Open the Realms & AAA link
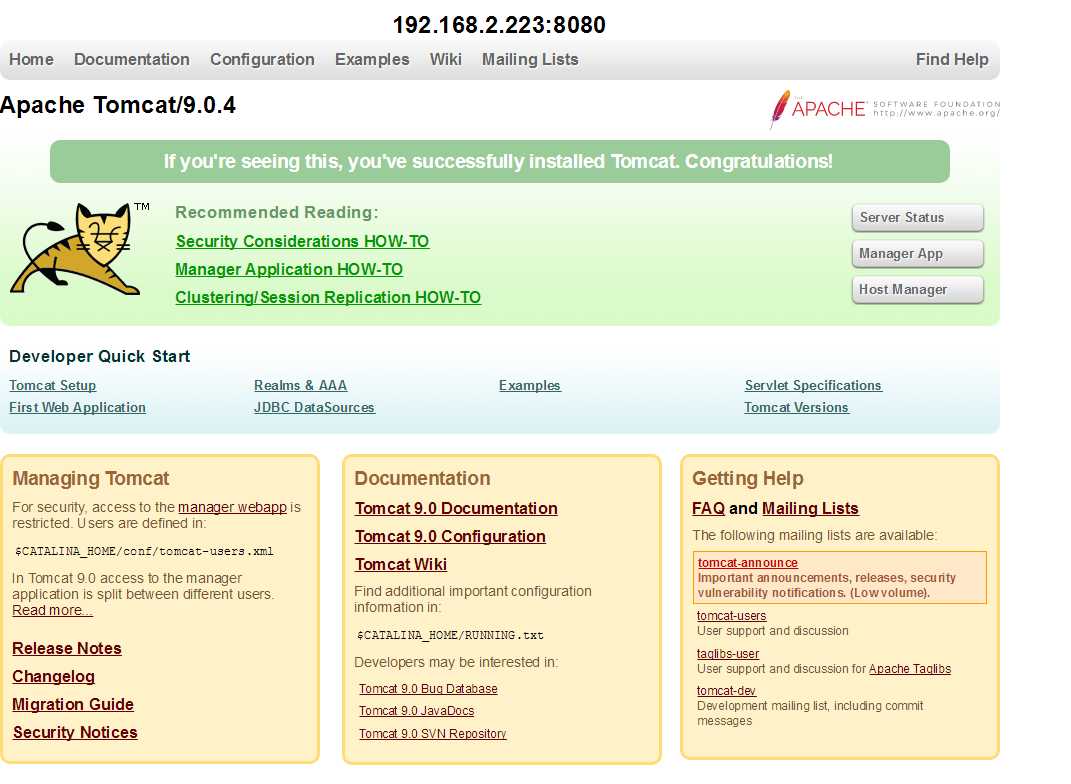The image size is (1071, 784). tap(301, 385)
